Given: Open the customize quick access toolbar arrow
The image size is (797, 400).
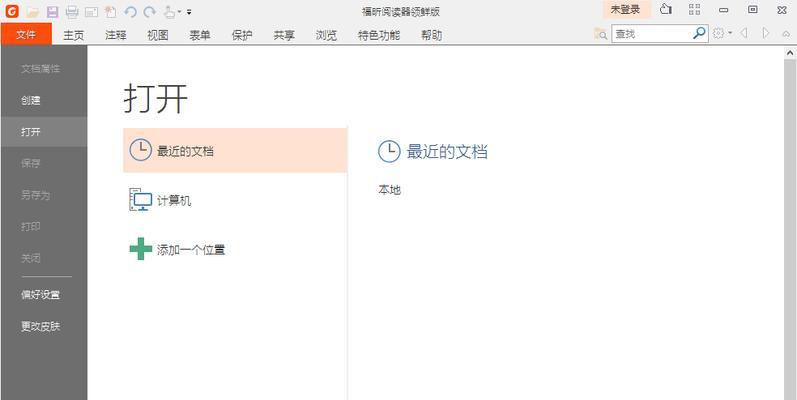Looking at the screenshot, I should 189,12.
